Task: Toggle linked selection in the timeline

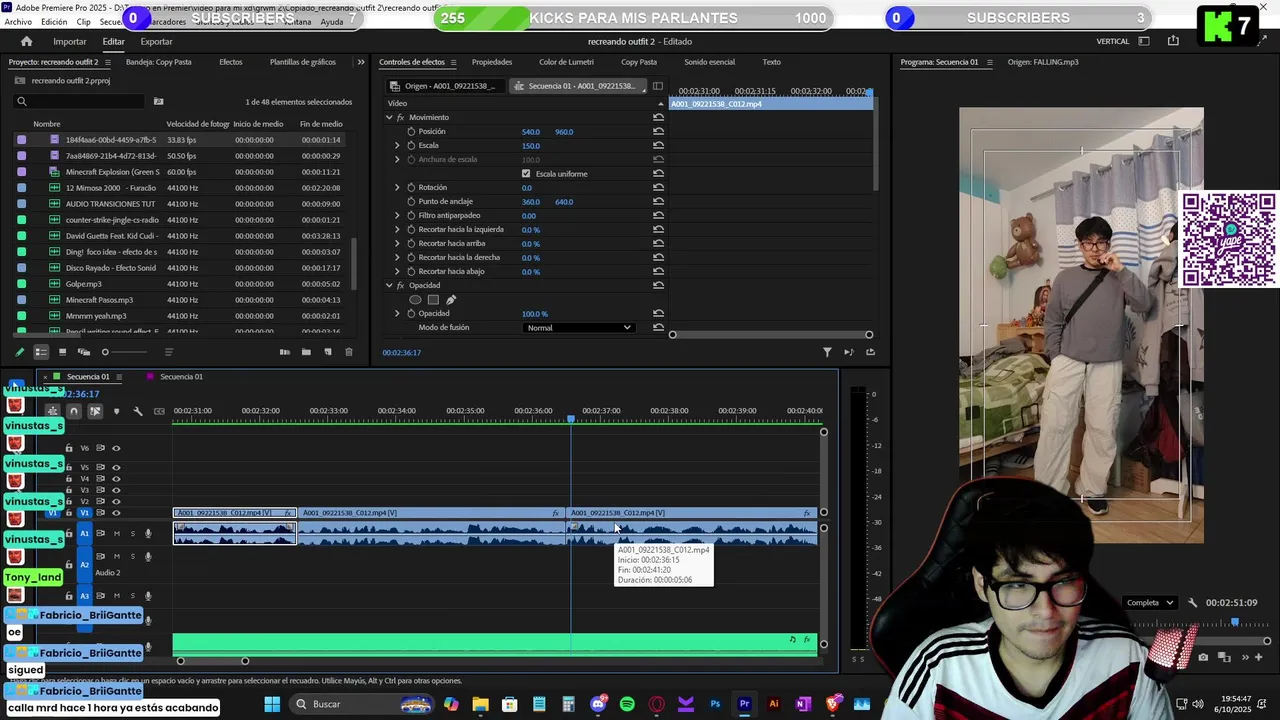Action: point(95,411)
